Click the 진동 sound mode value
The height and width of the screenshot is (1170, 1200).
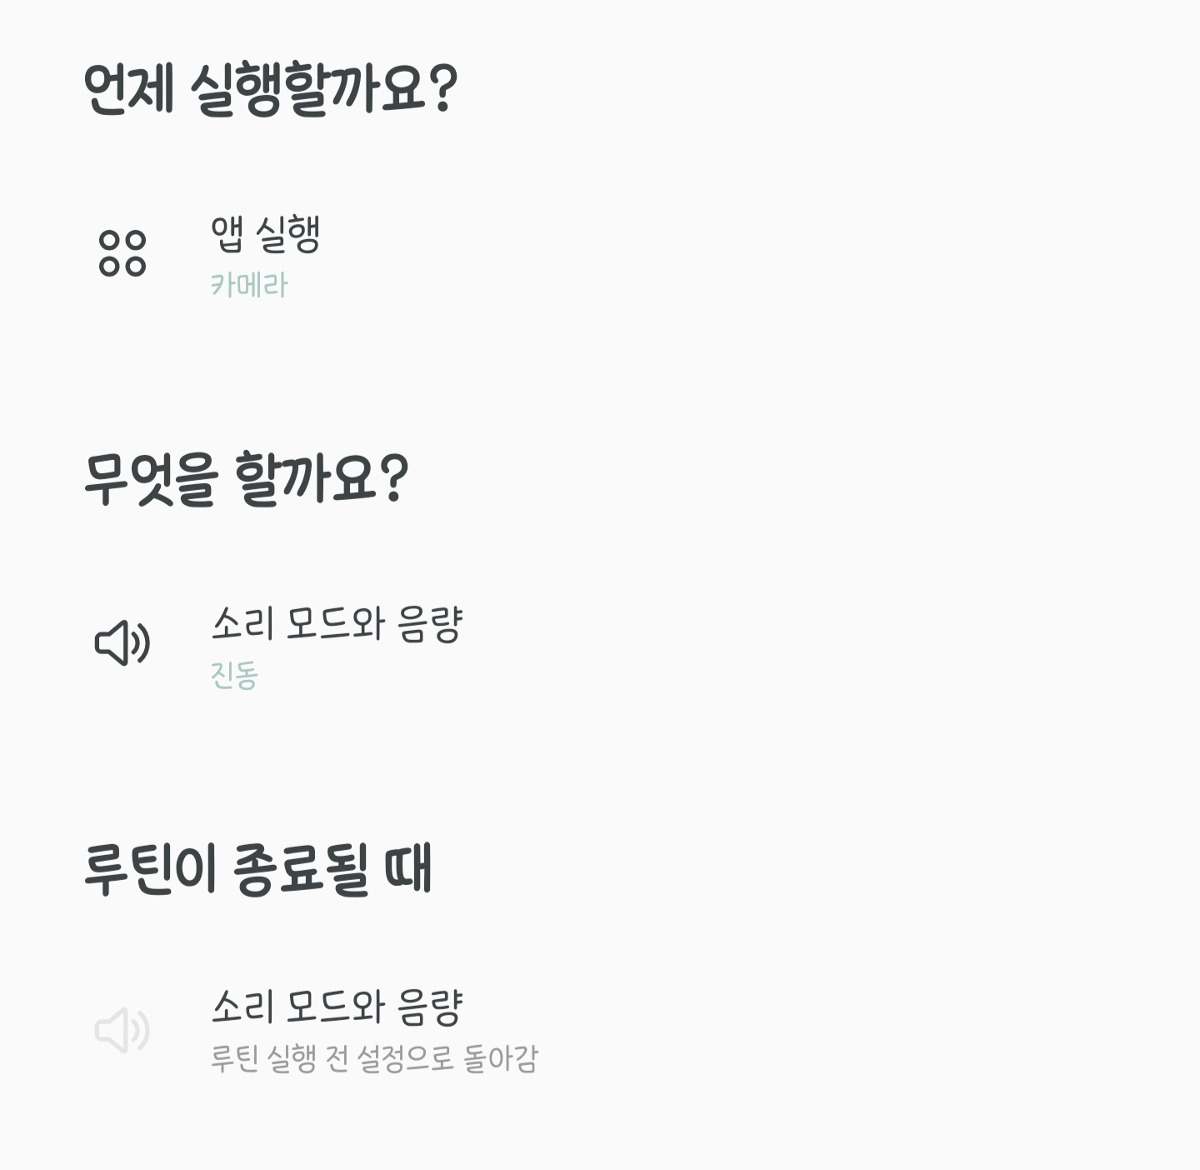[234, 675]
